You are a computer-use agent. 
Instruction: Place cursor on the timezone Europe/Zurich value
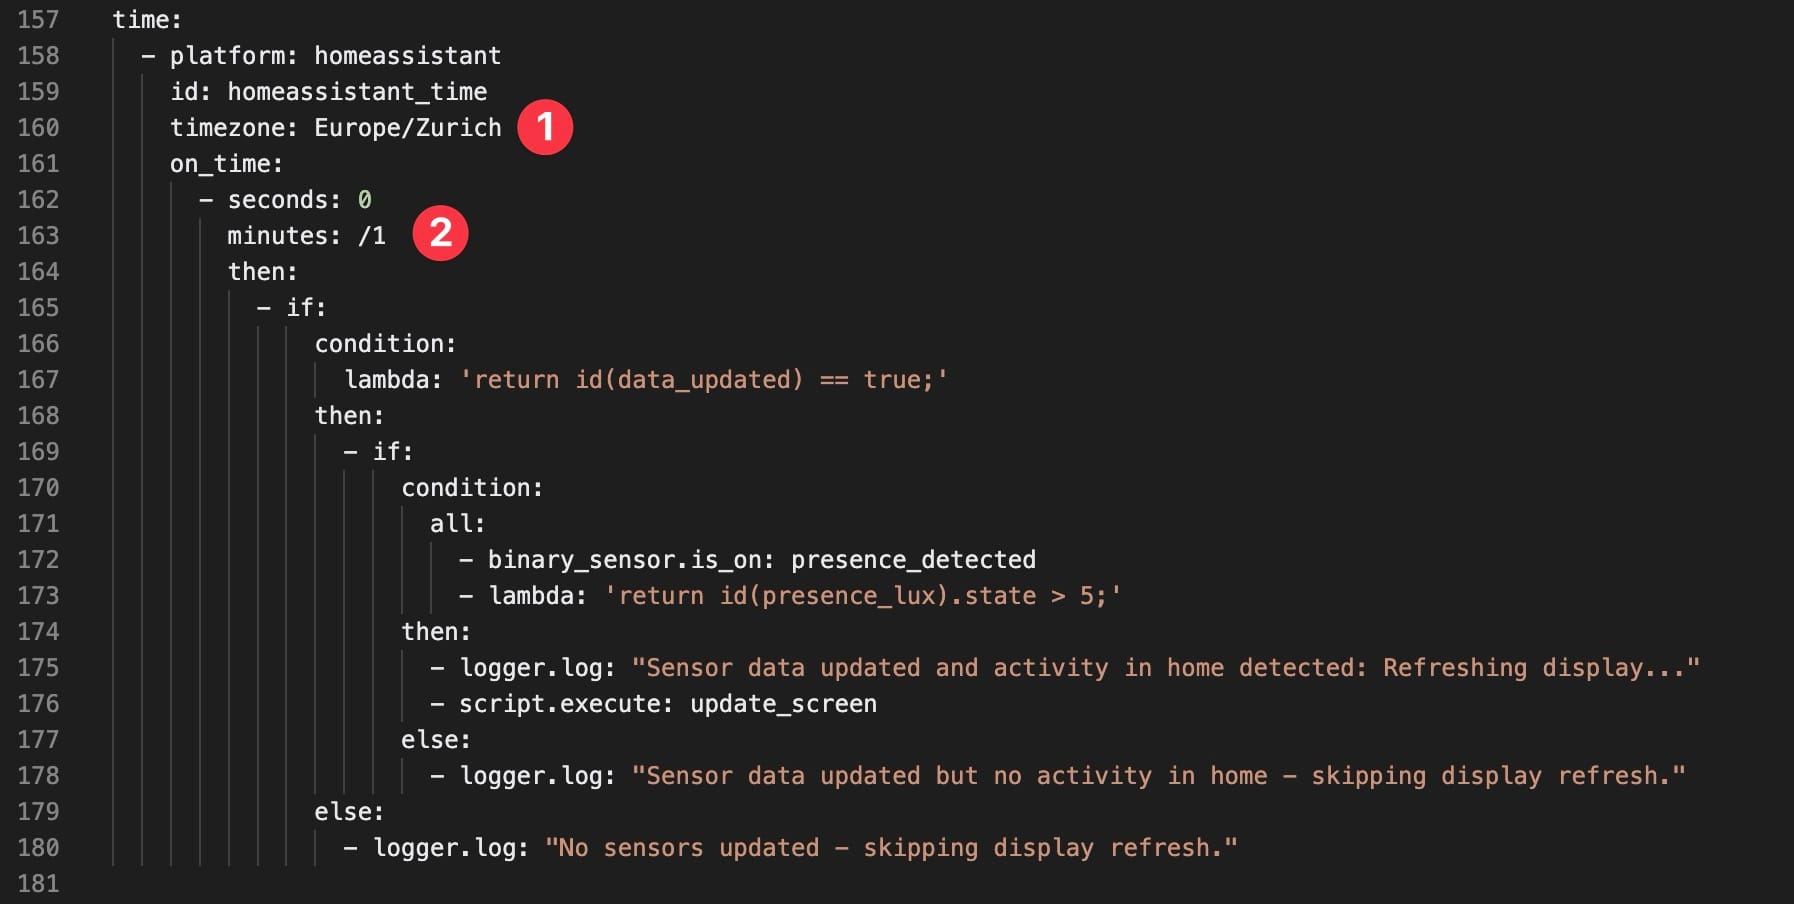click(408, 128)
